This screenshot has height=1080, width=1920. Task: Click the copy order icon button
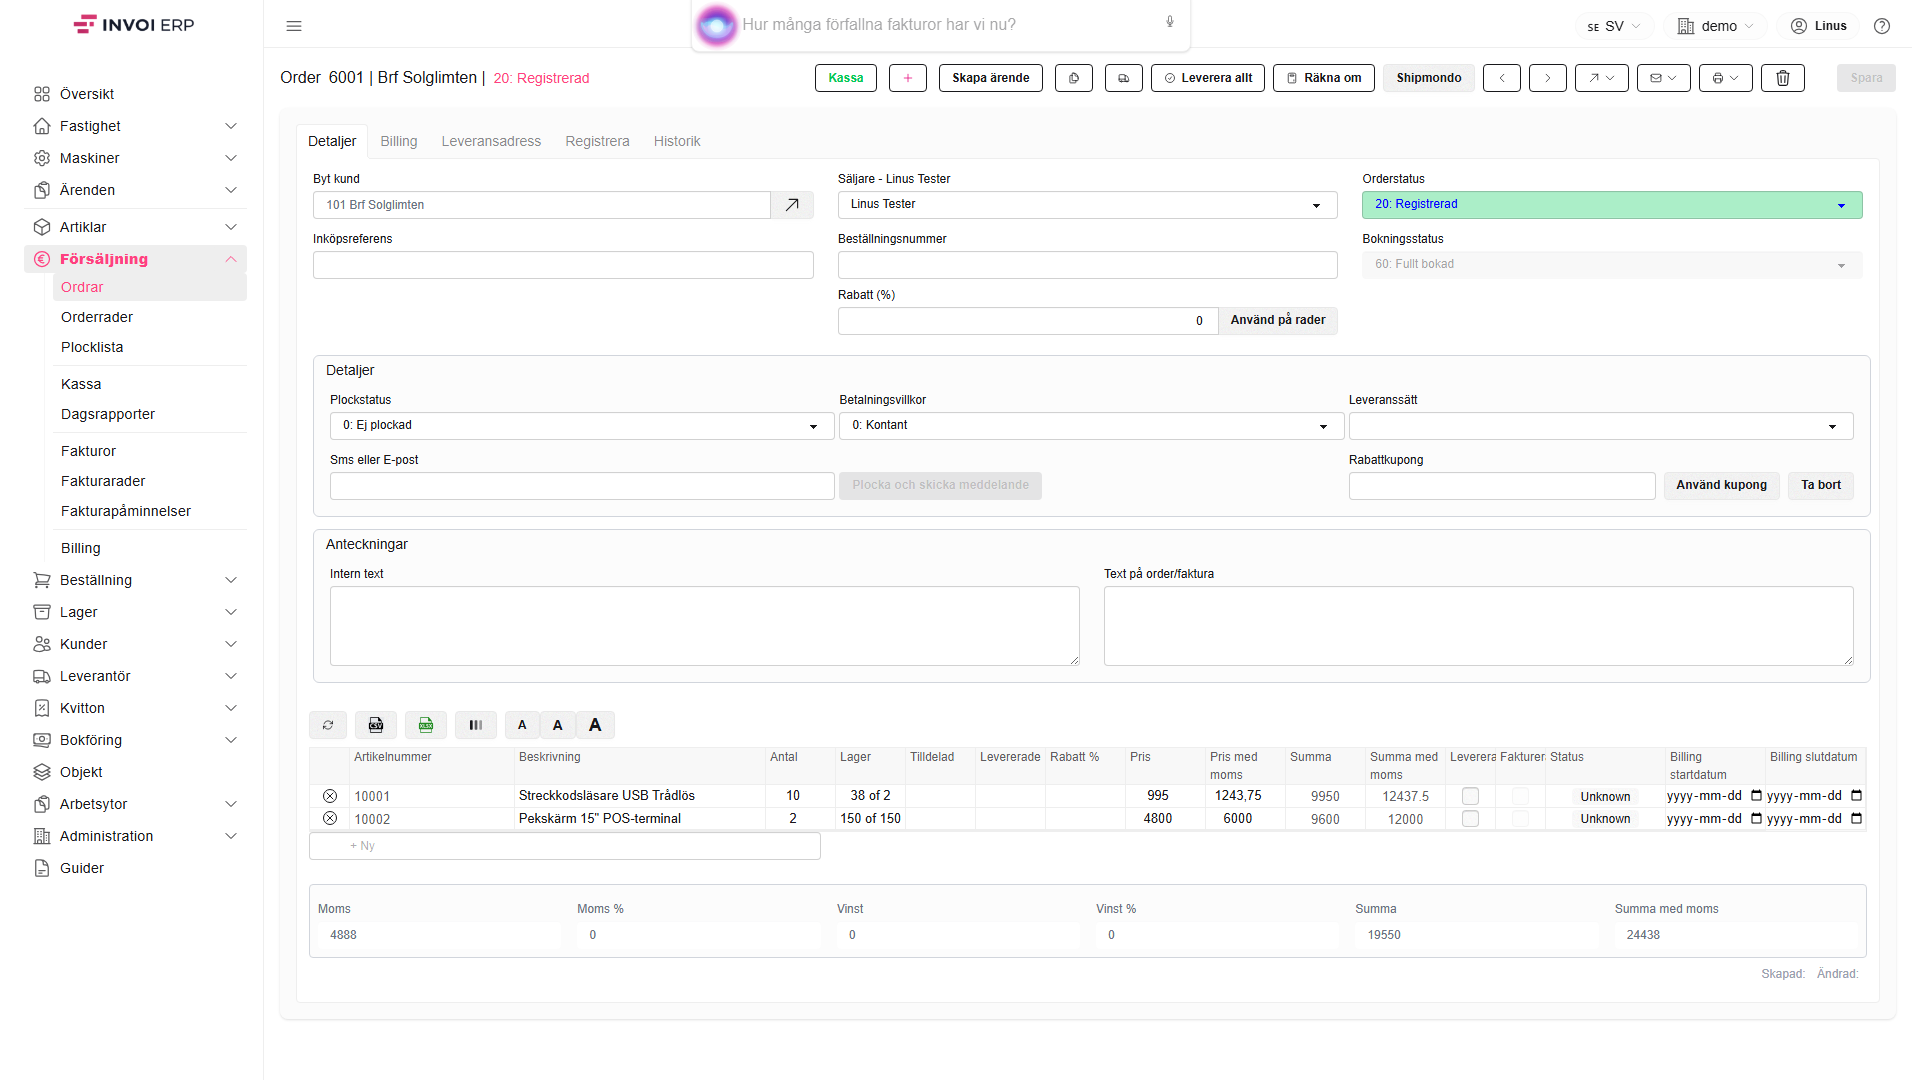(1074, 78)
